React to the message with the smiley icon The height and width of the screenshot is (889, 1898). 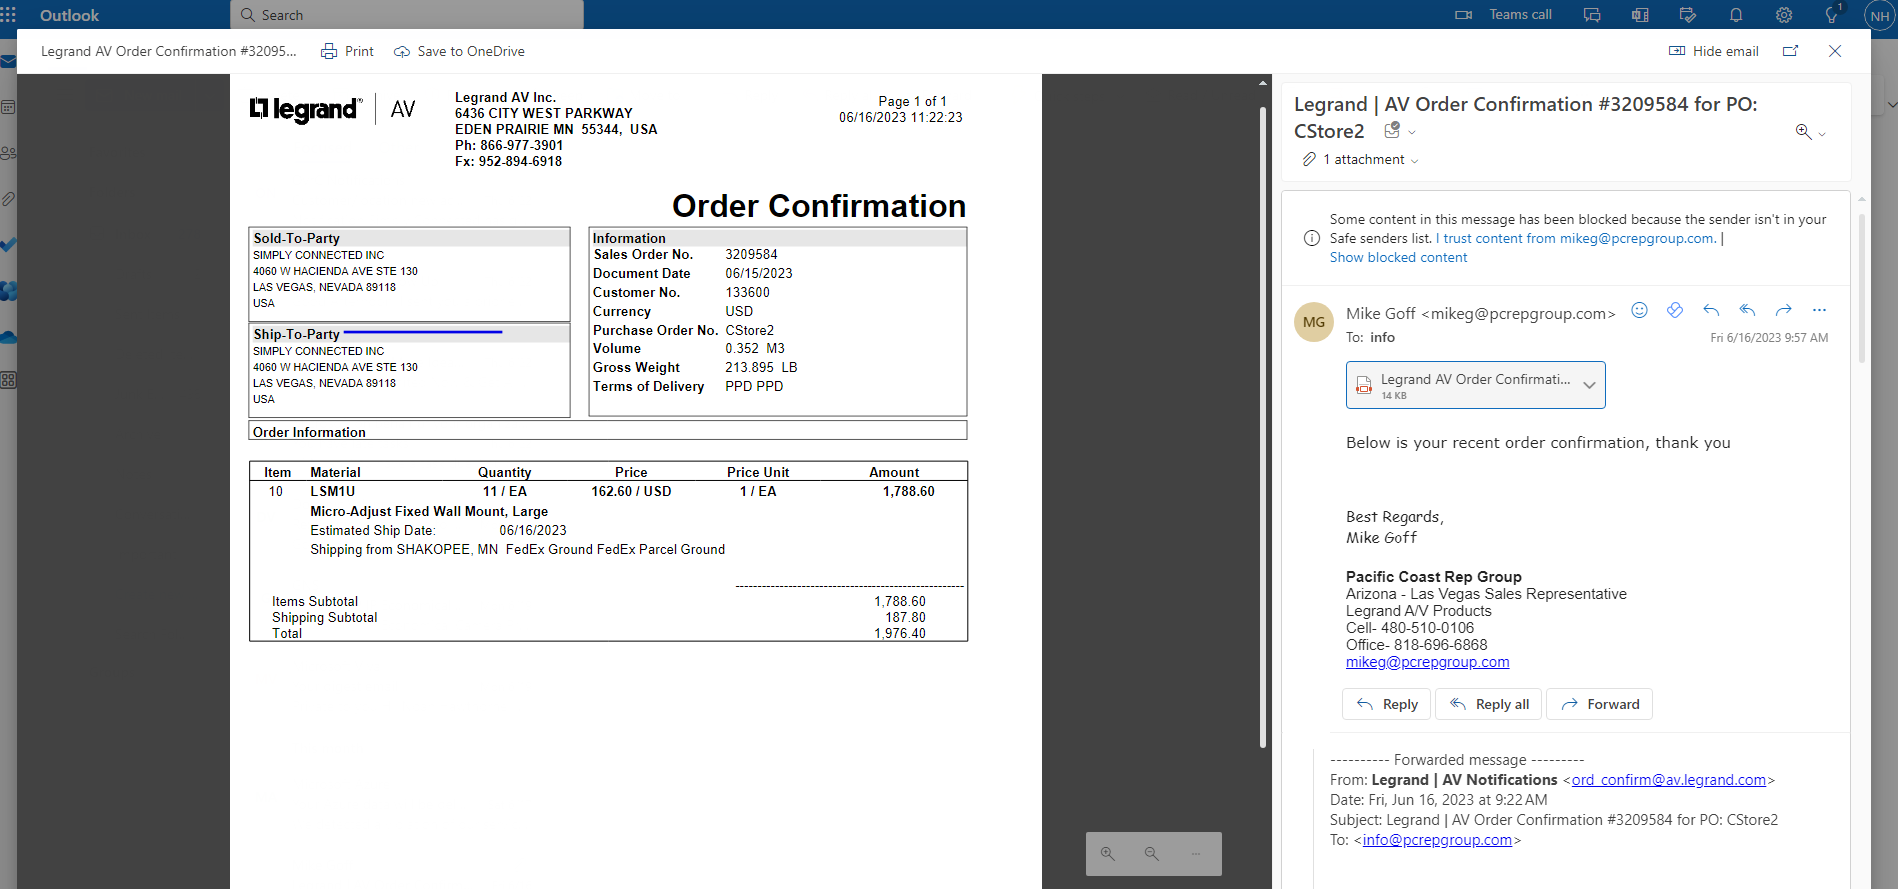click(x=1639, y=310)
